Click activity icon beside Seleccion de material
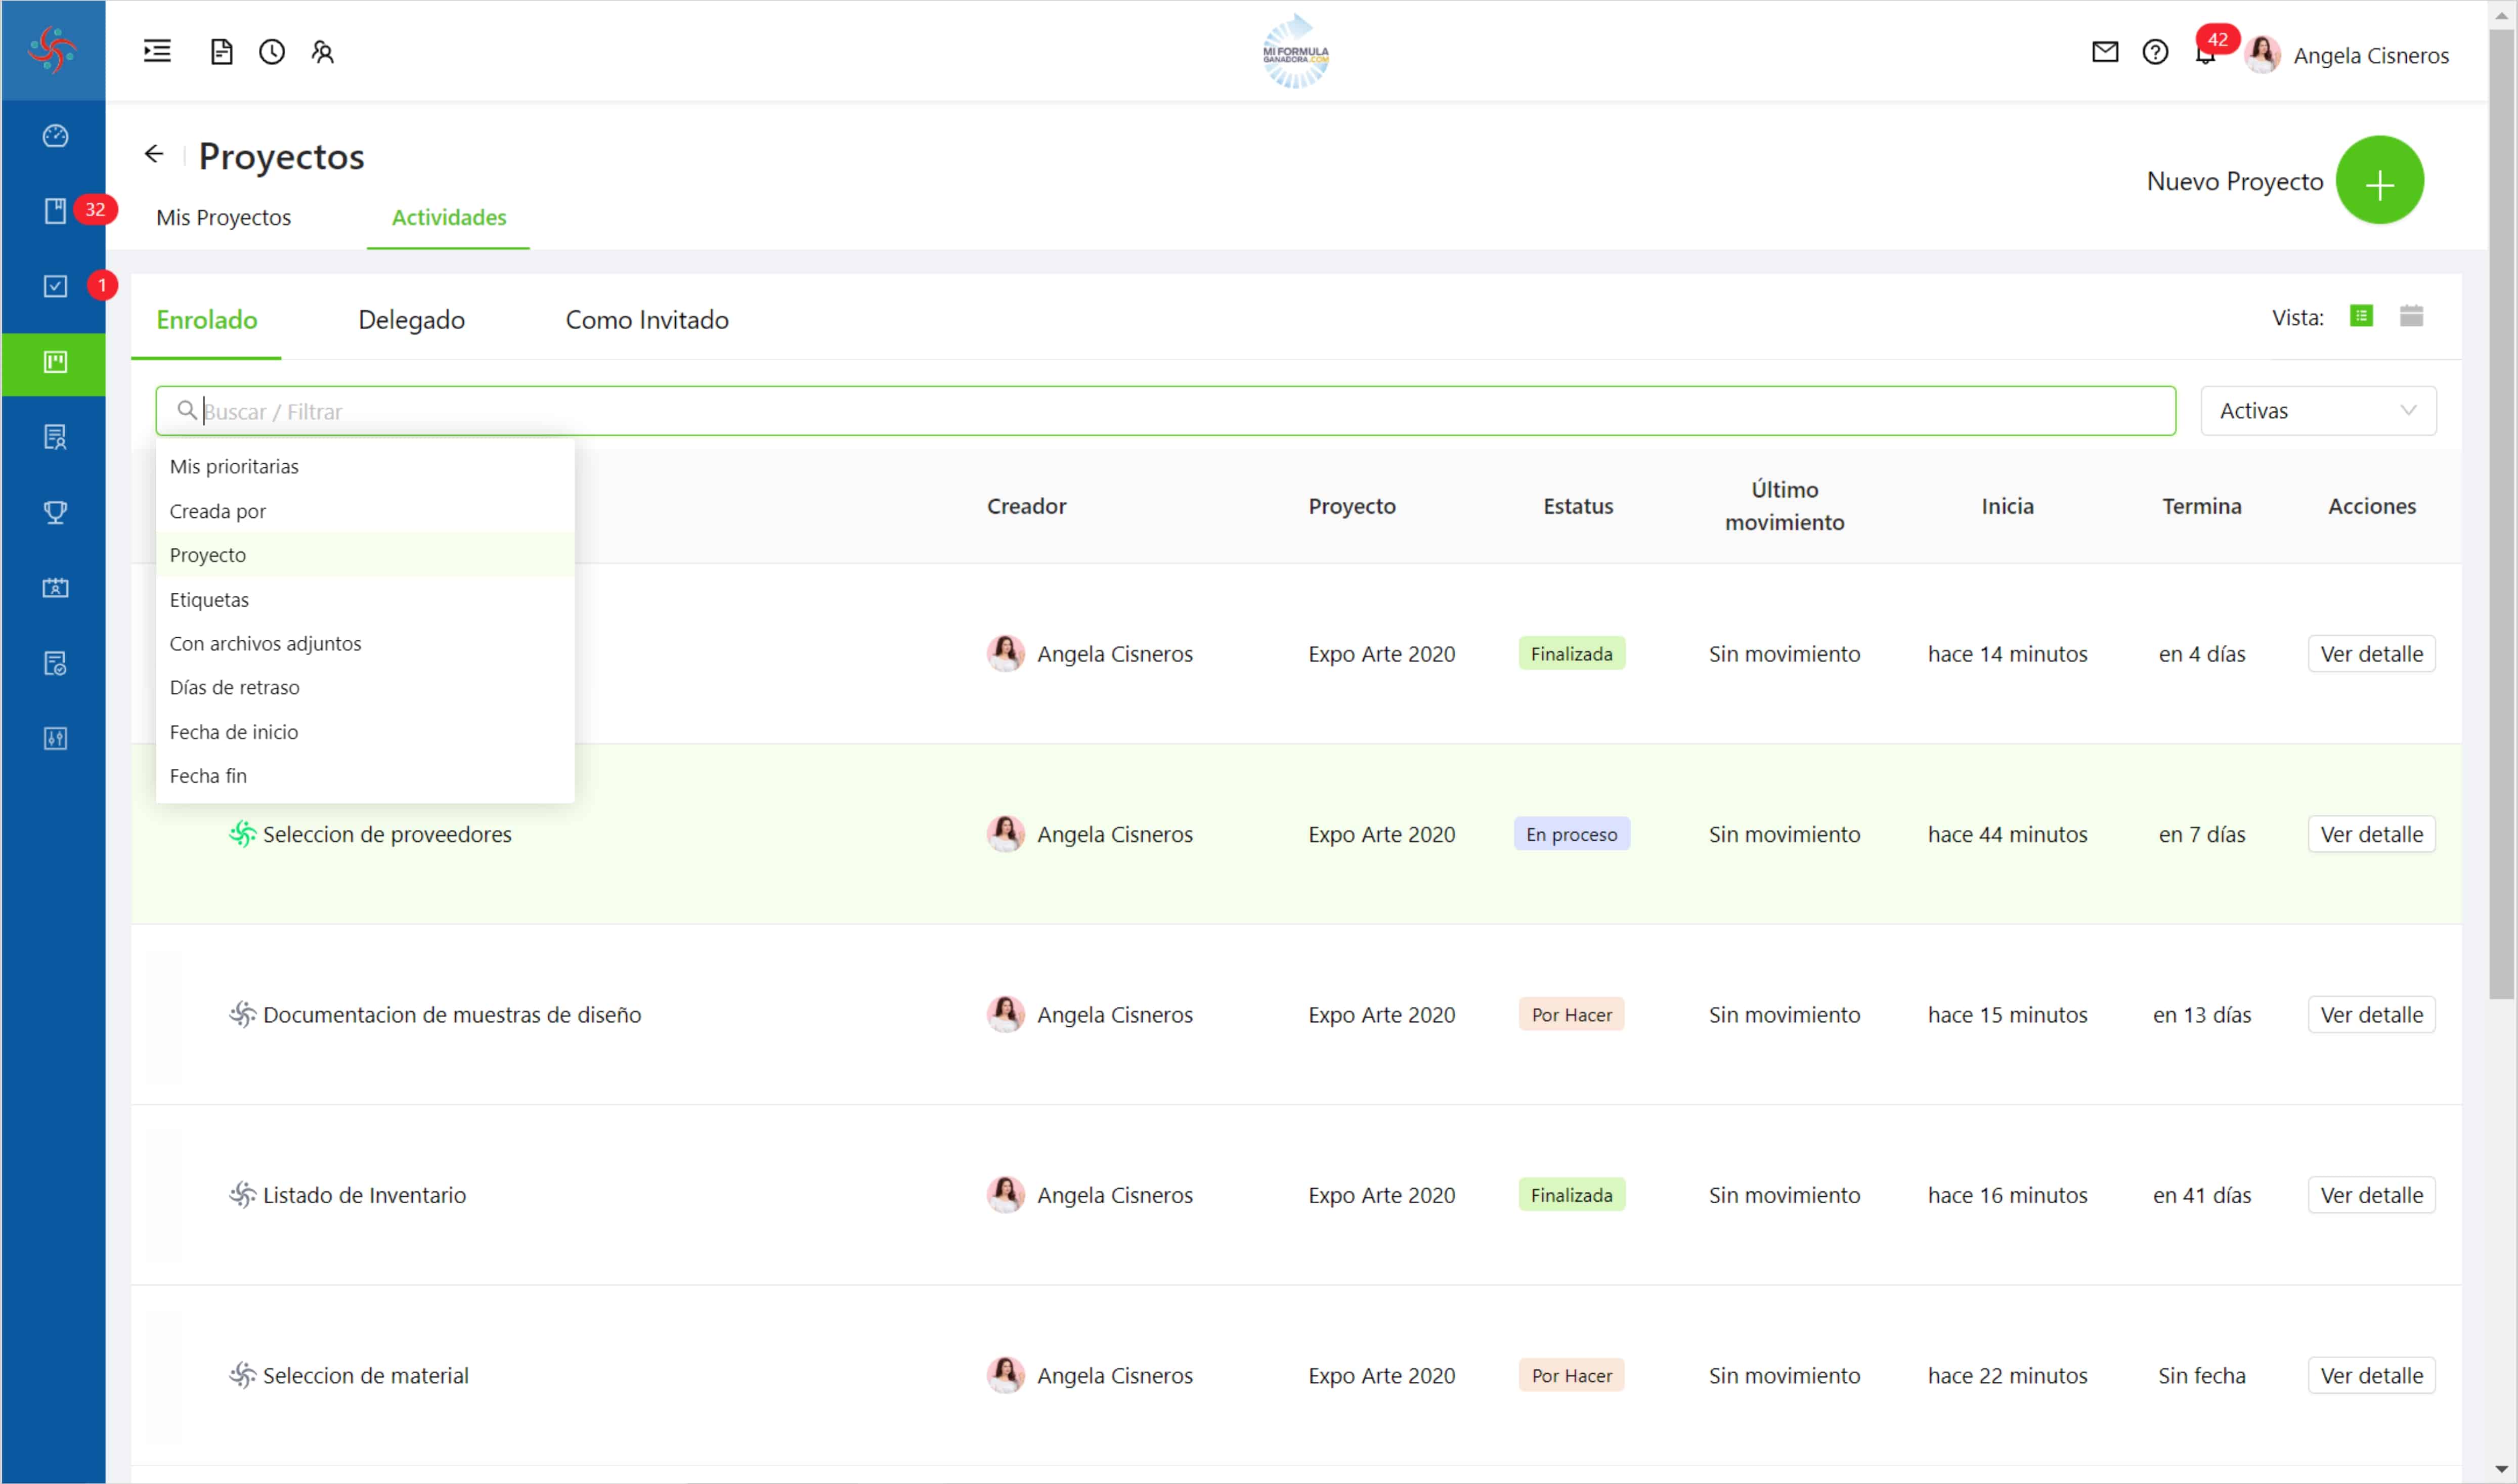Screen dimensions: 2518x1484 click(x=242, y=1375)
